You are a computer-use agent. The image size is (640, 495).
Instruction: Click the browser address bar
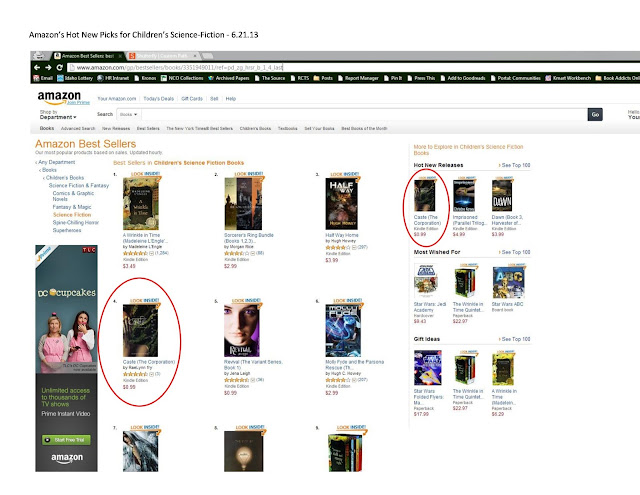[351, 67]
